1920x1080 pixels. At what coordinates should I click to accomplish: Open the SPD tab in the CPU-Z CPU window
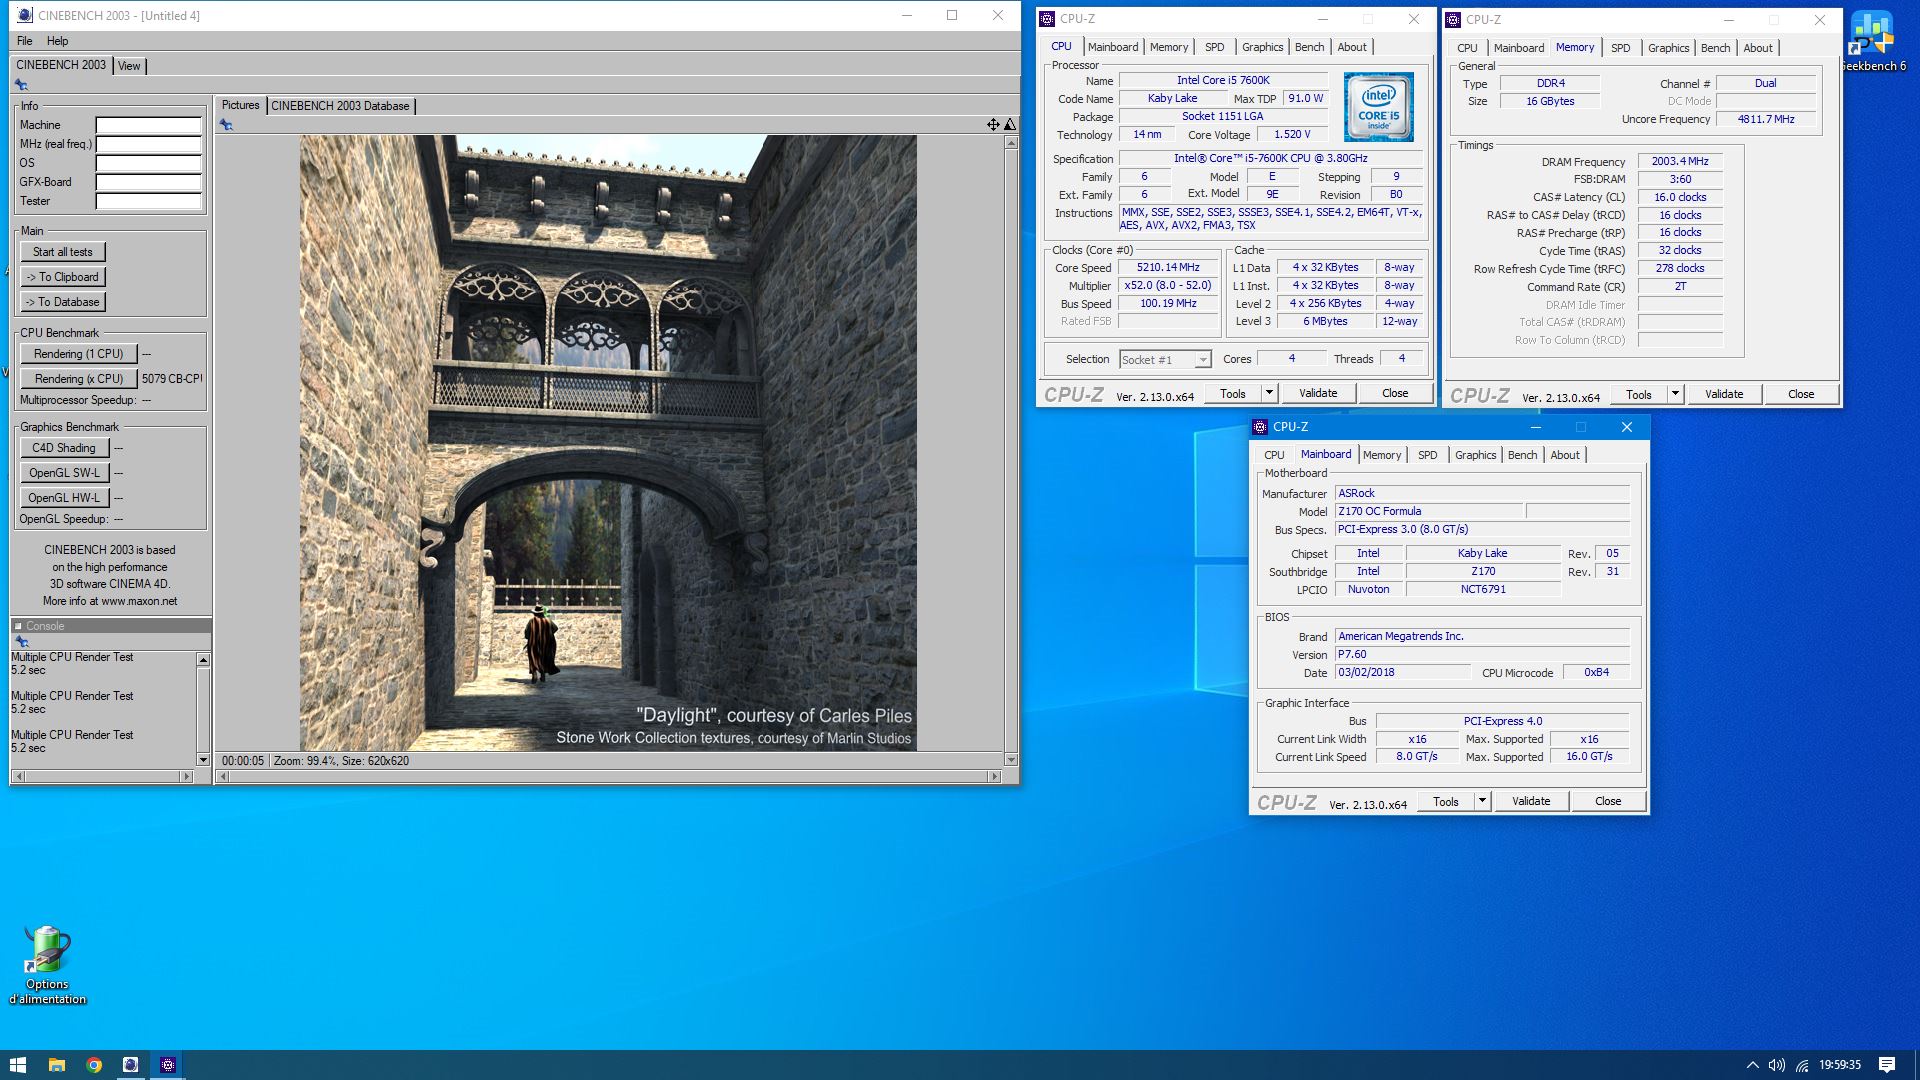[x=1214, y=47]
